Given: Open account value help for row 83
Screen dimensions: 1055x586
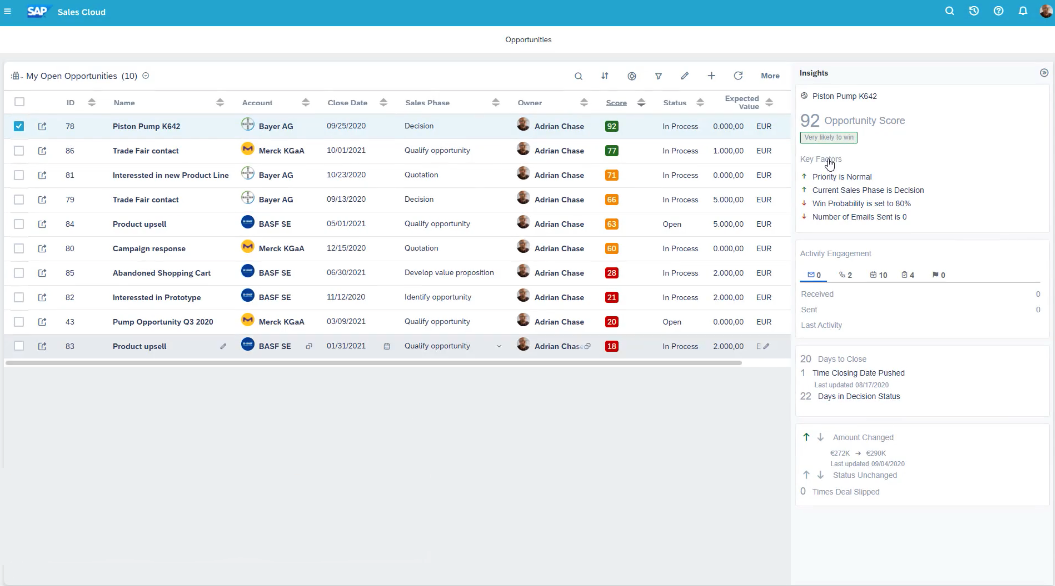Looking at the screenshot, I should click(309, 346).
